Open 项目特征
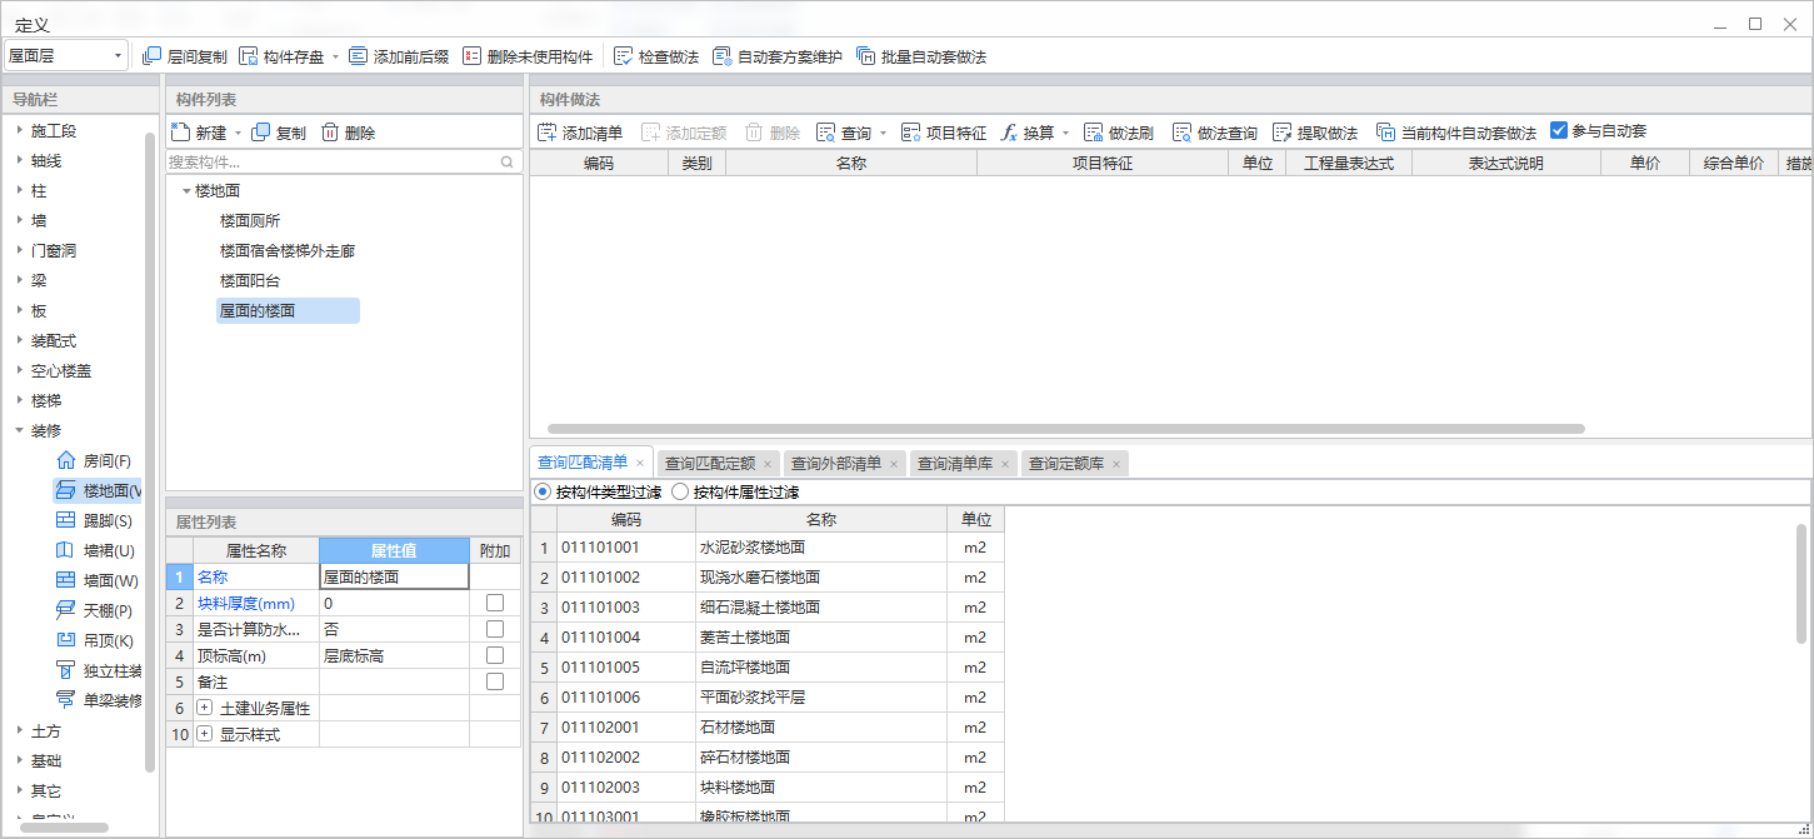 [x=944, y=132]
